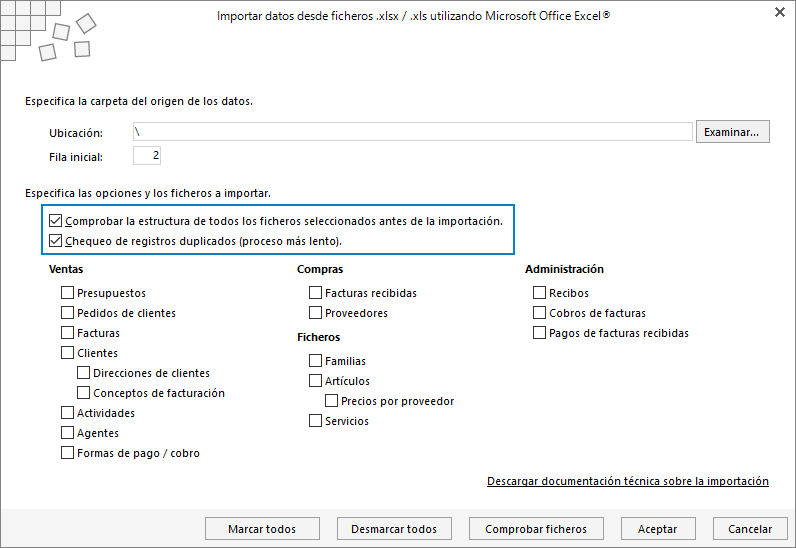Tick Conceptos de facturación
796x548 pixels.
coord(83,393)
